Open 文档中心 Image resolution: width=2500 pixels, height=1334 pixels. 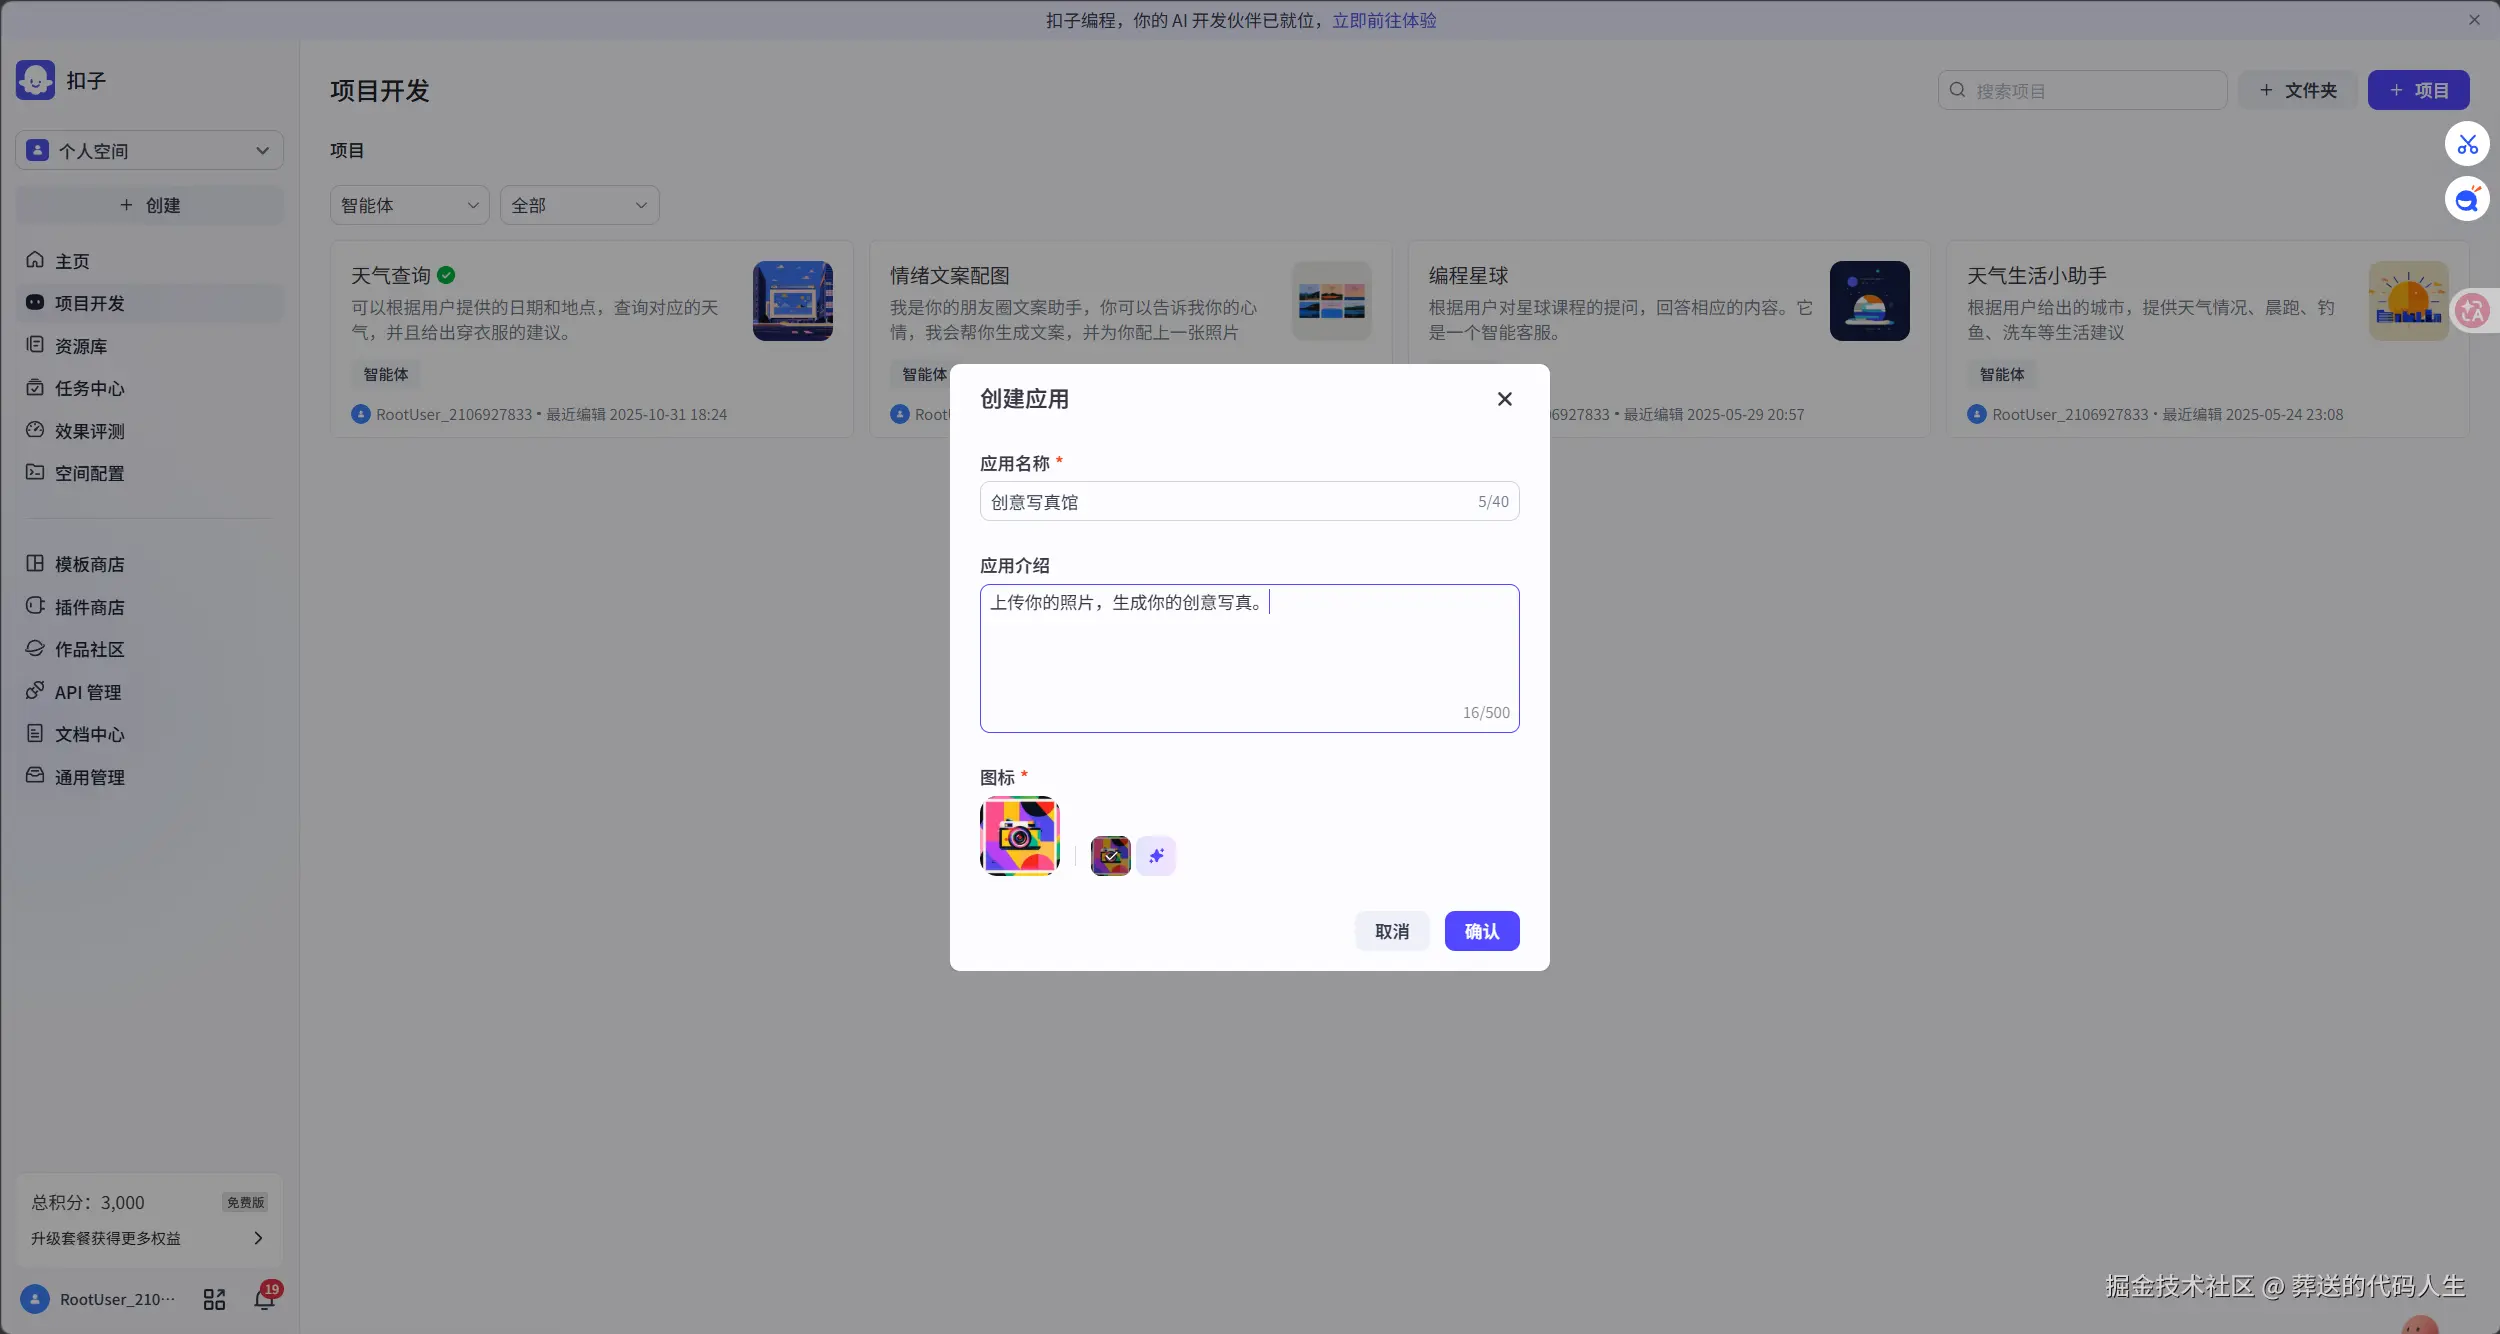[x=150, y=734]
